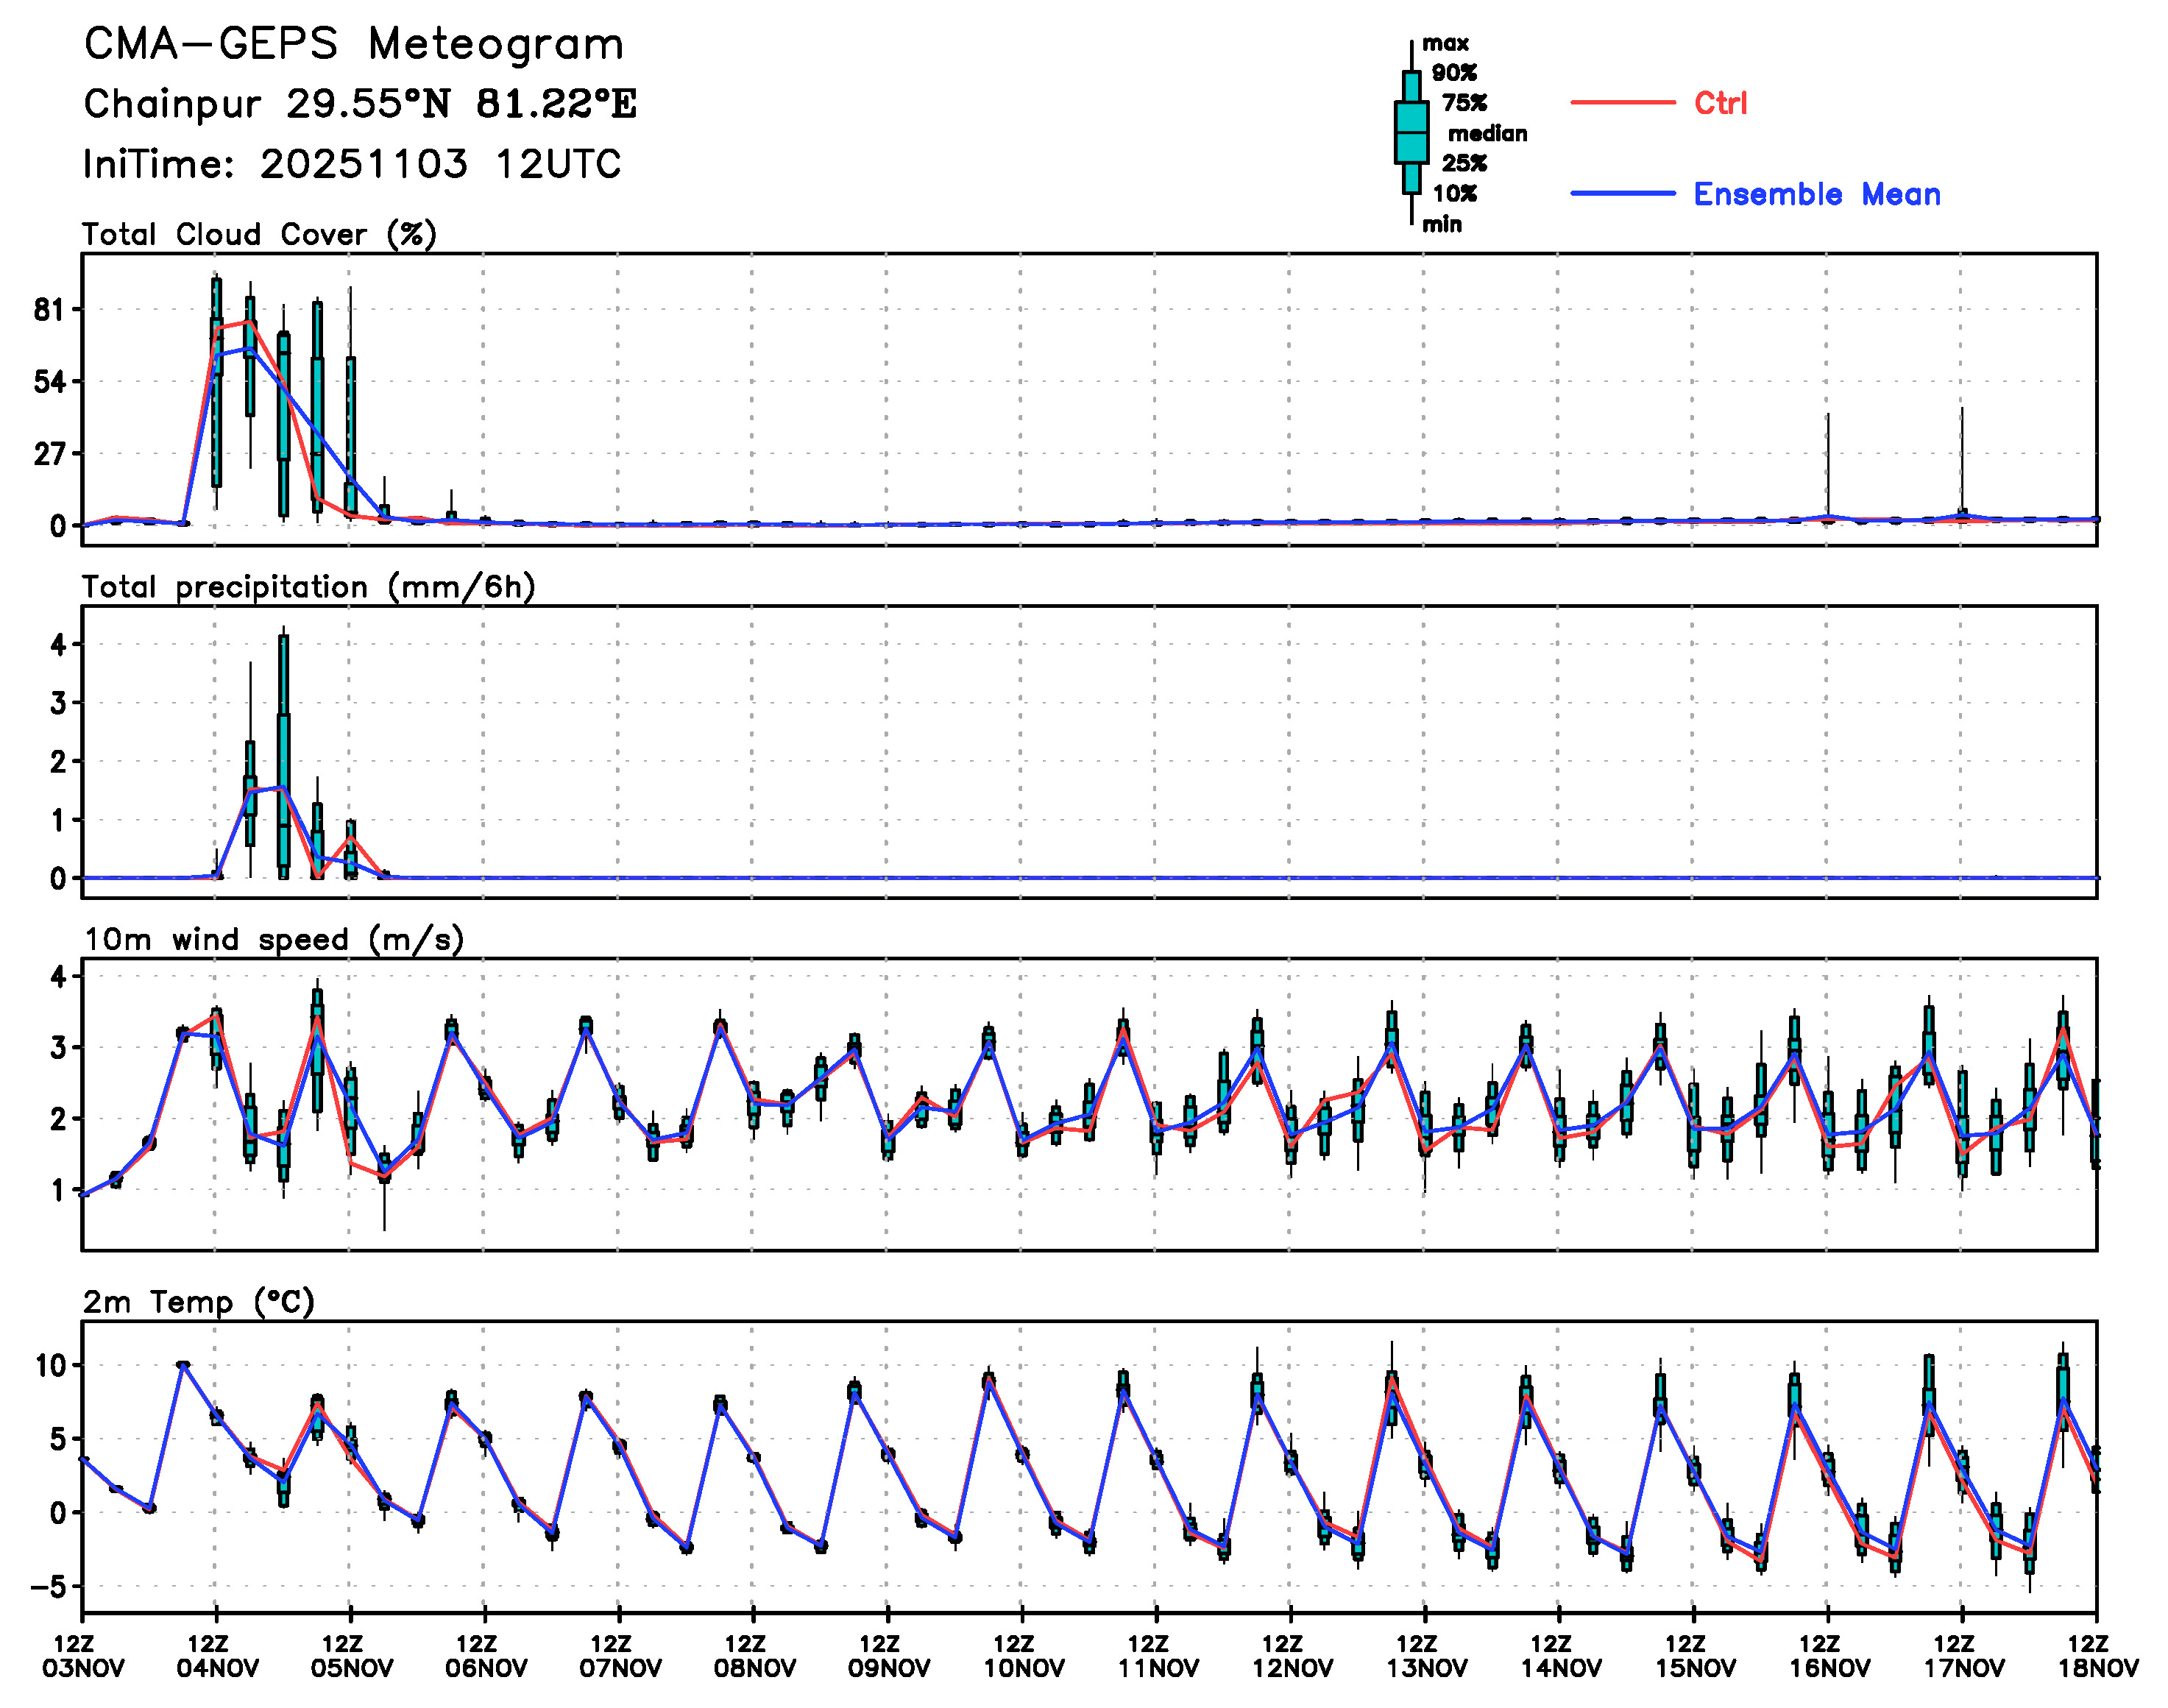
Task: Click the blue Ensemble Mean legend line
Action: click(1622, 193)
